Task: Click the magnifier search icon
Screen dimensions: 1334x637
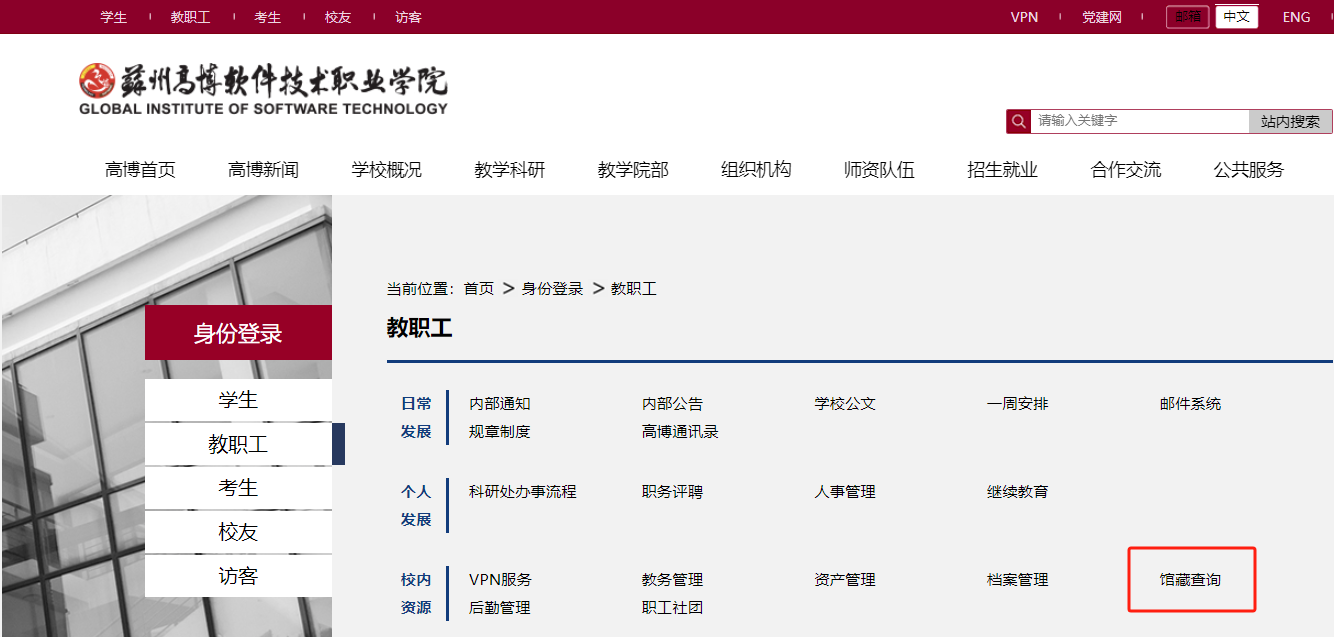Action: pyautogui.click(x=1018, y=121)
